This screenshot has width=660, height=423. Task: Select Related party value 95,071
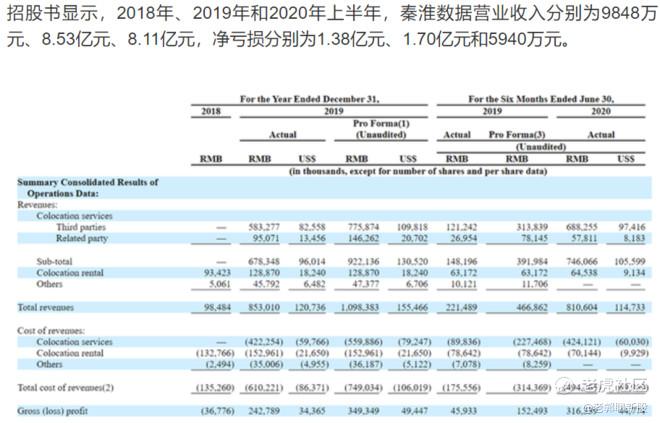[266, 239]
